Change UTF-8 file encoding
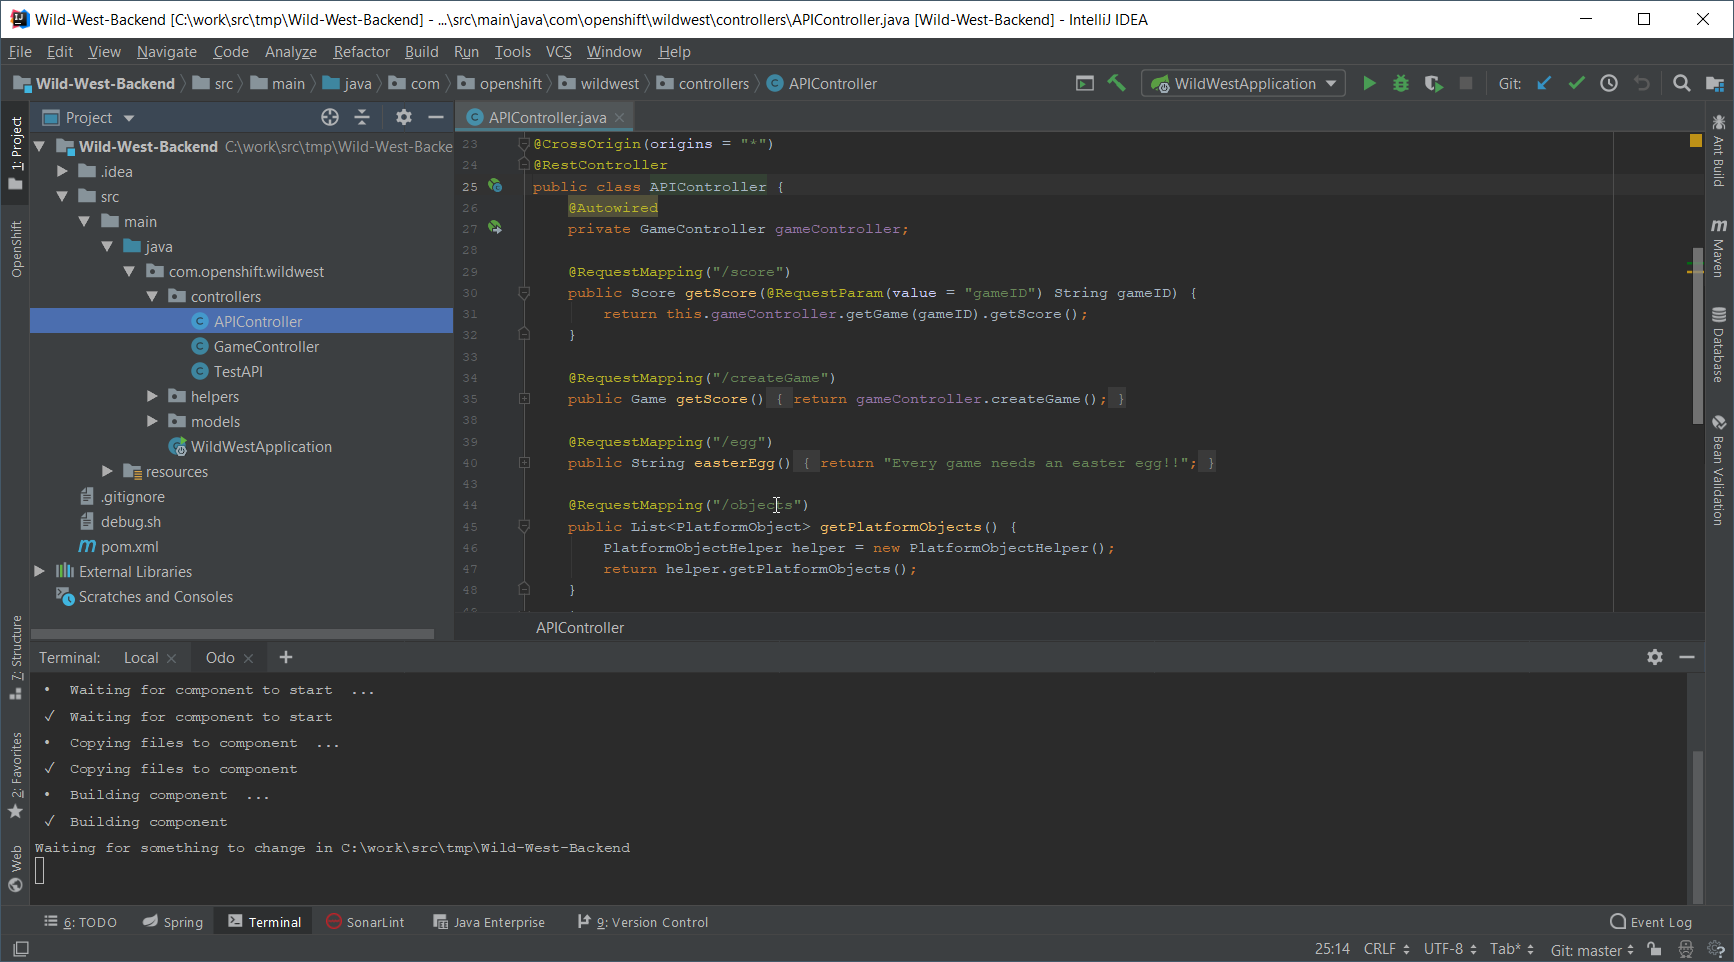 1450,949
